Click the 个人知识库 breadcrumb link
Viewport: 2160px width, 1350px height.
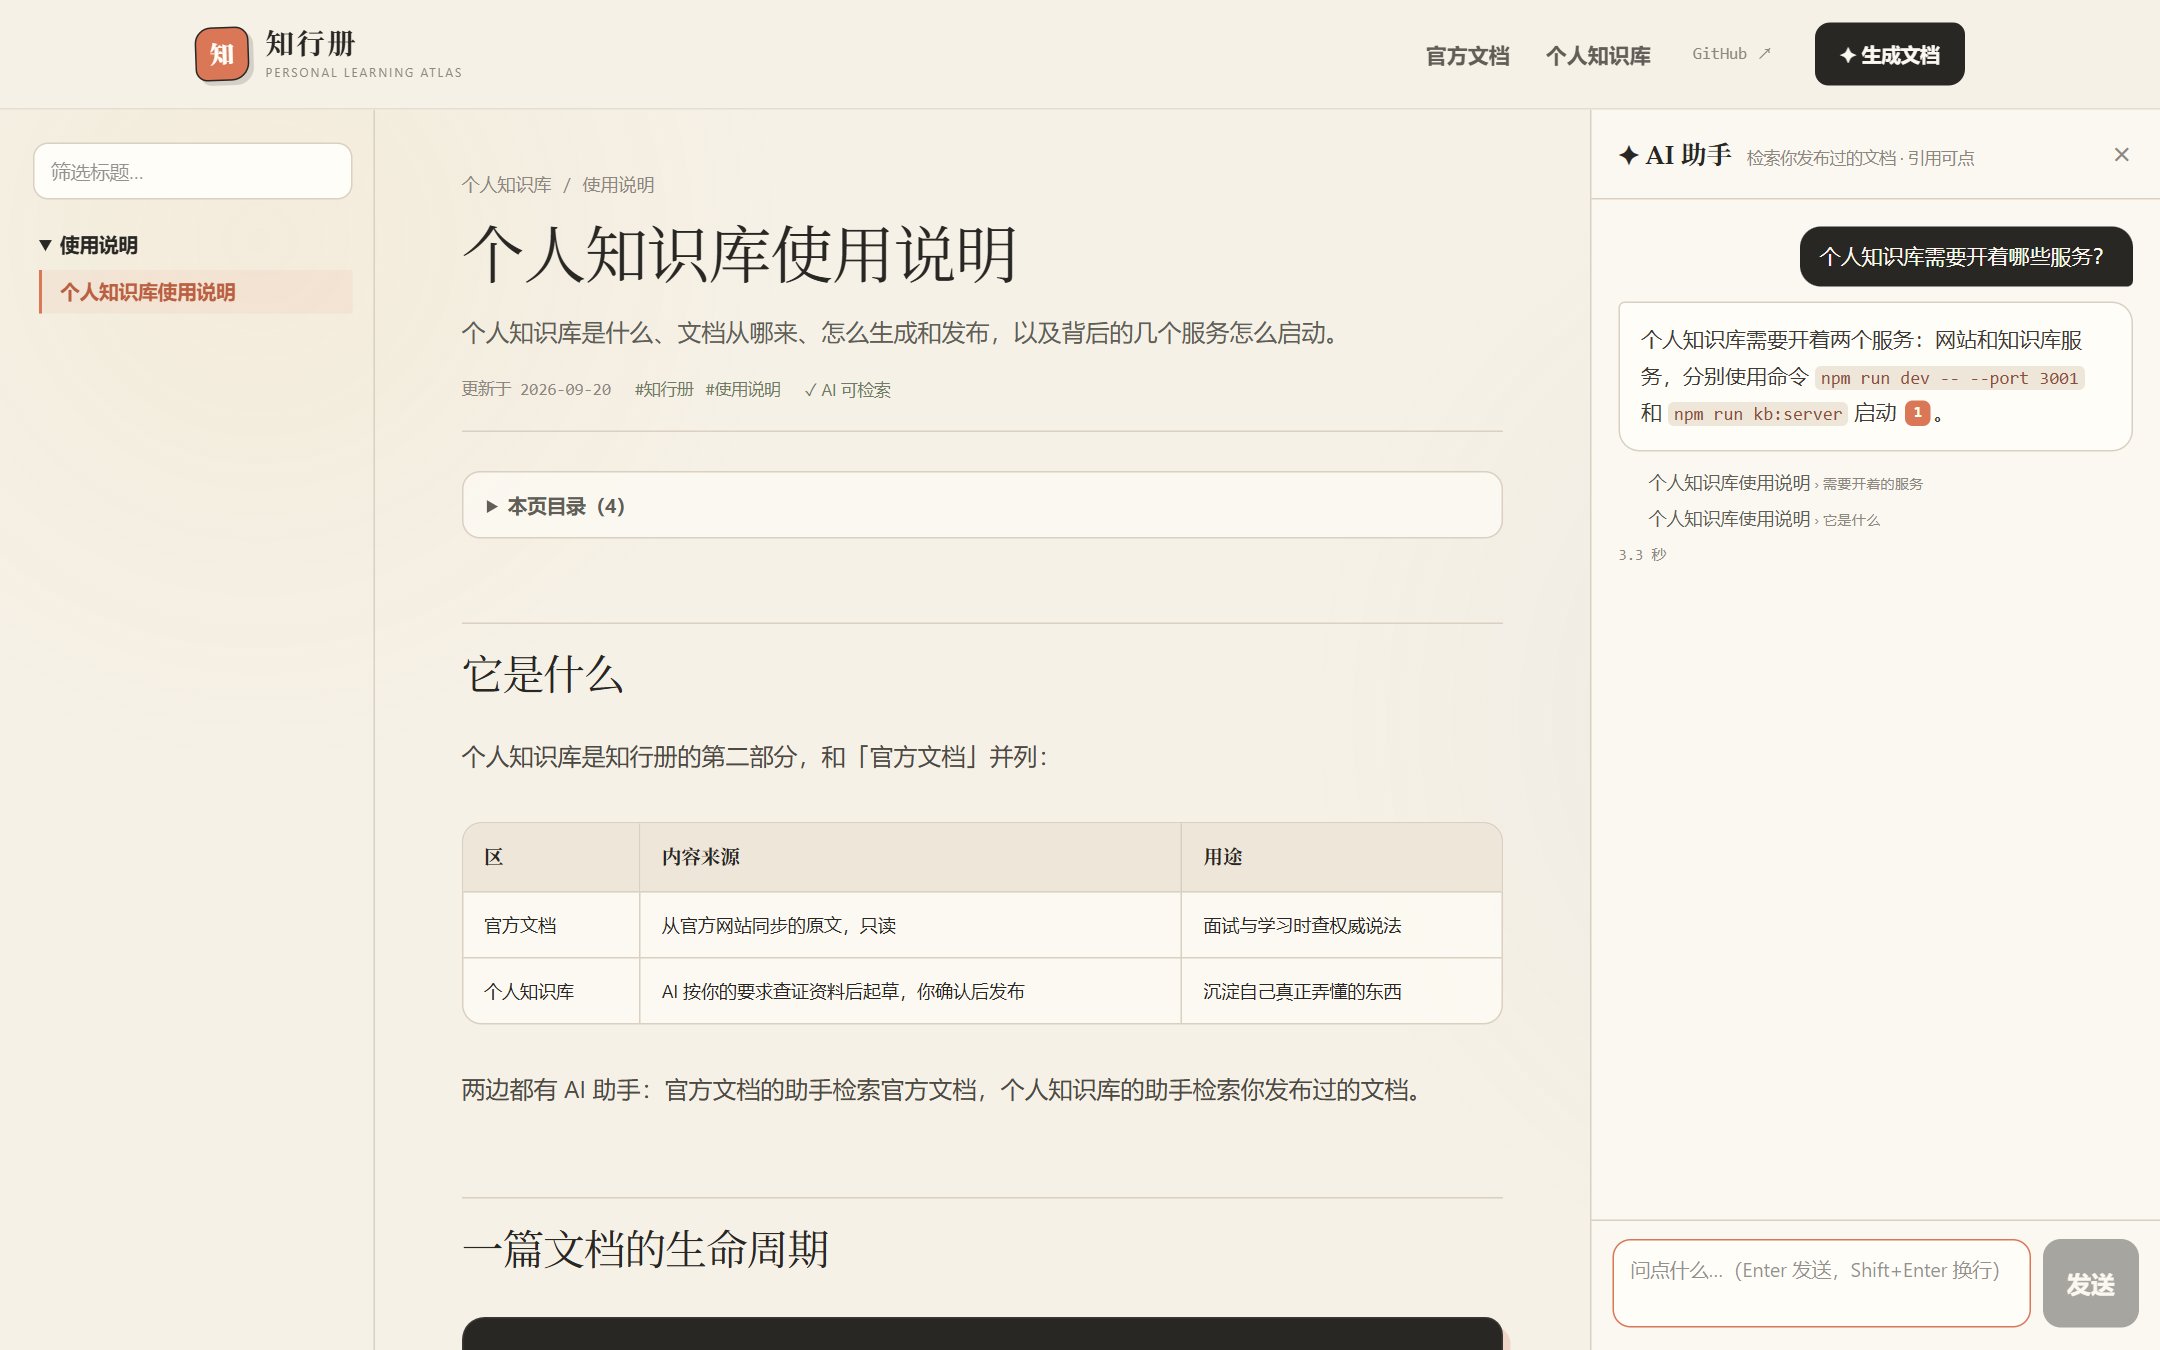pos(506,185)
